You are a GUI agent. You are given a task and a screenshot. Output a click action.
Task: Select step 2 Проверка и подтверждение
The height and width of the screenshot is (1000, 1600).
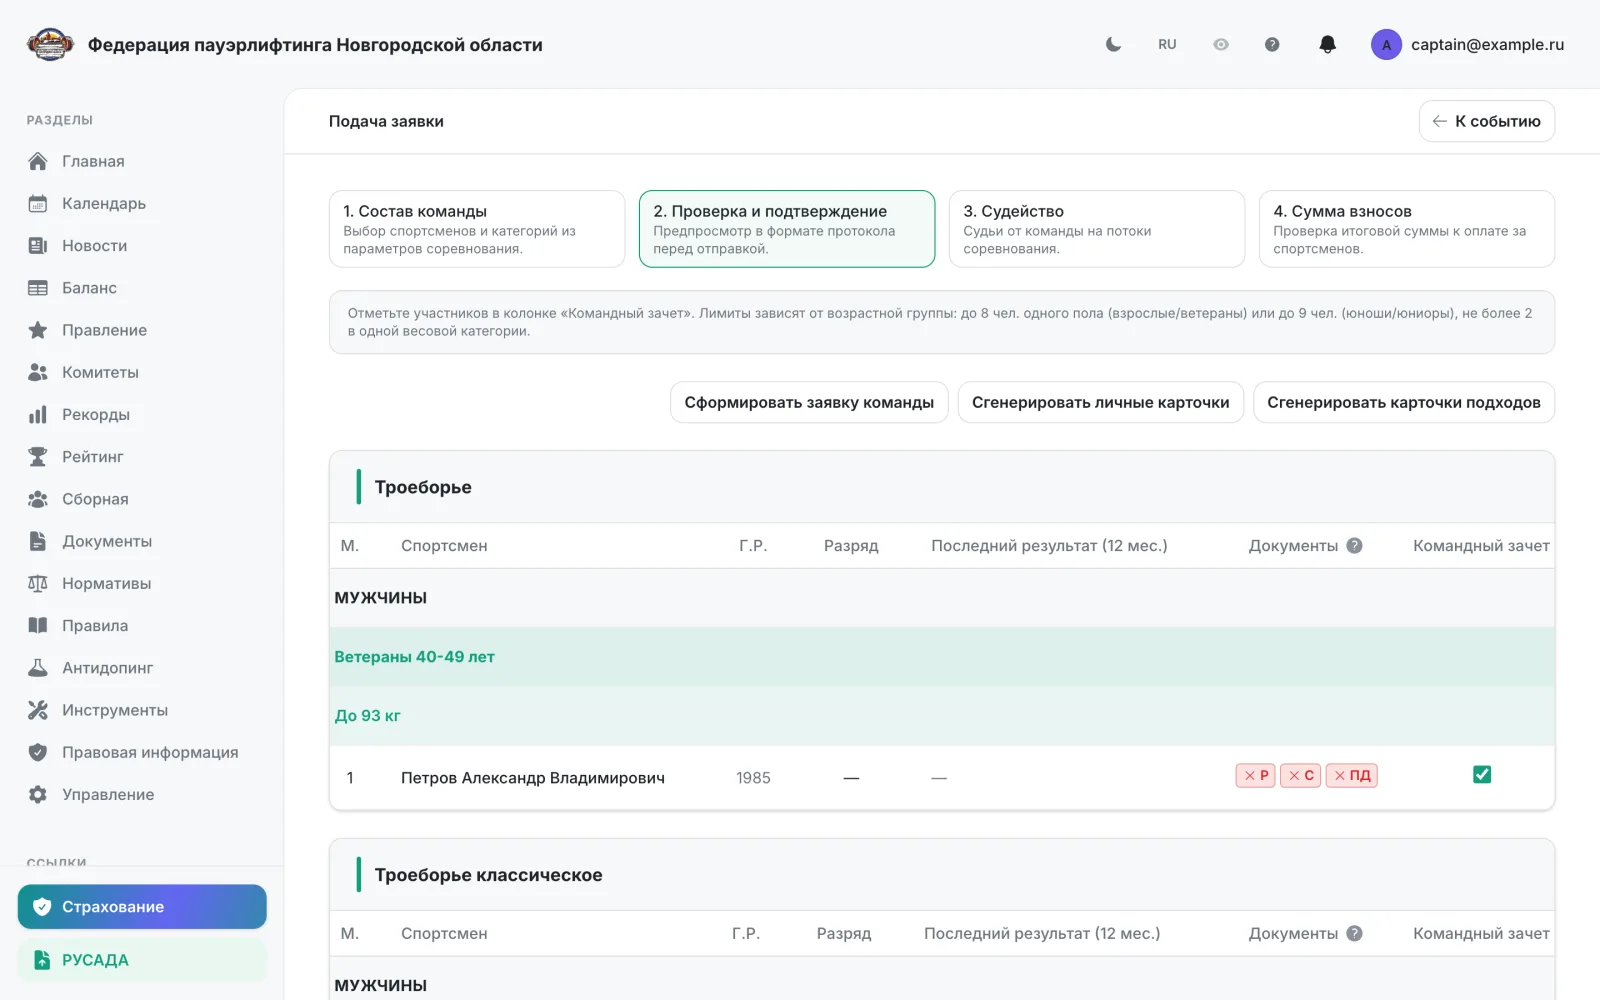point(787,229)
